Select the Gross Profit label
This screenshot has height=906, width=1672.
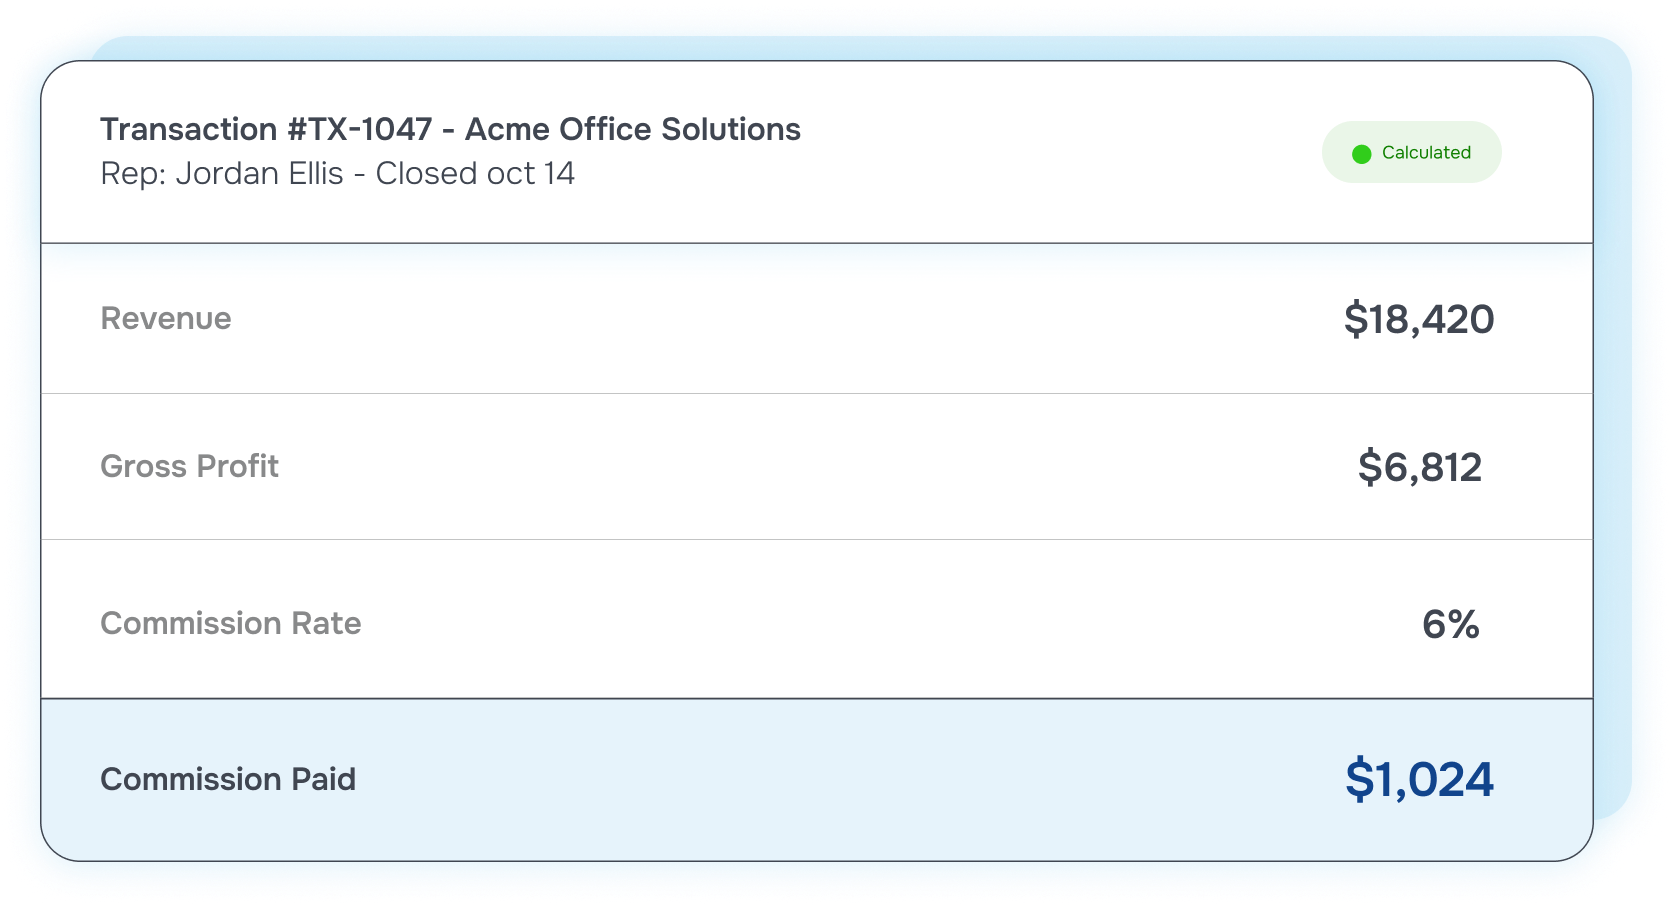pos(189,466)
